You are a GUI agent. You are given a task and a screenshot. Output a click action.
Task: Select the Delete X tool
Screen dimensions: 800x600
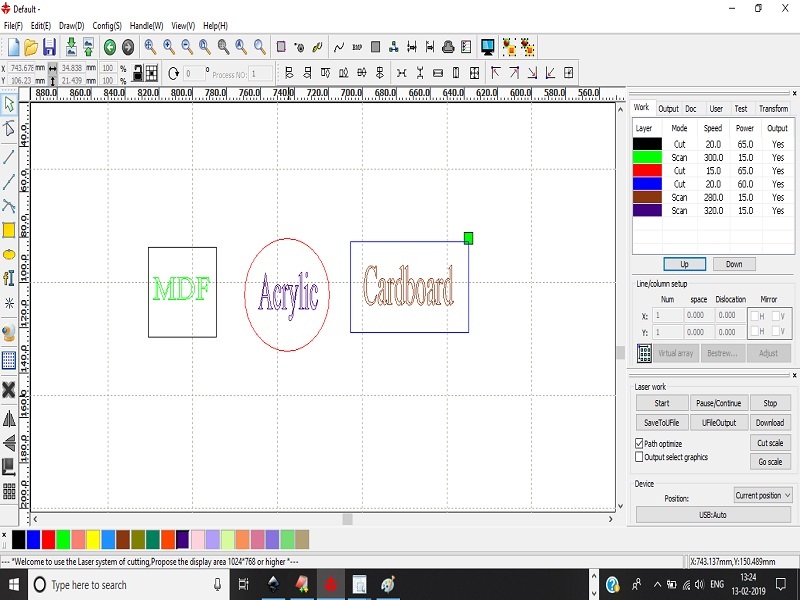point(9,390)
